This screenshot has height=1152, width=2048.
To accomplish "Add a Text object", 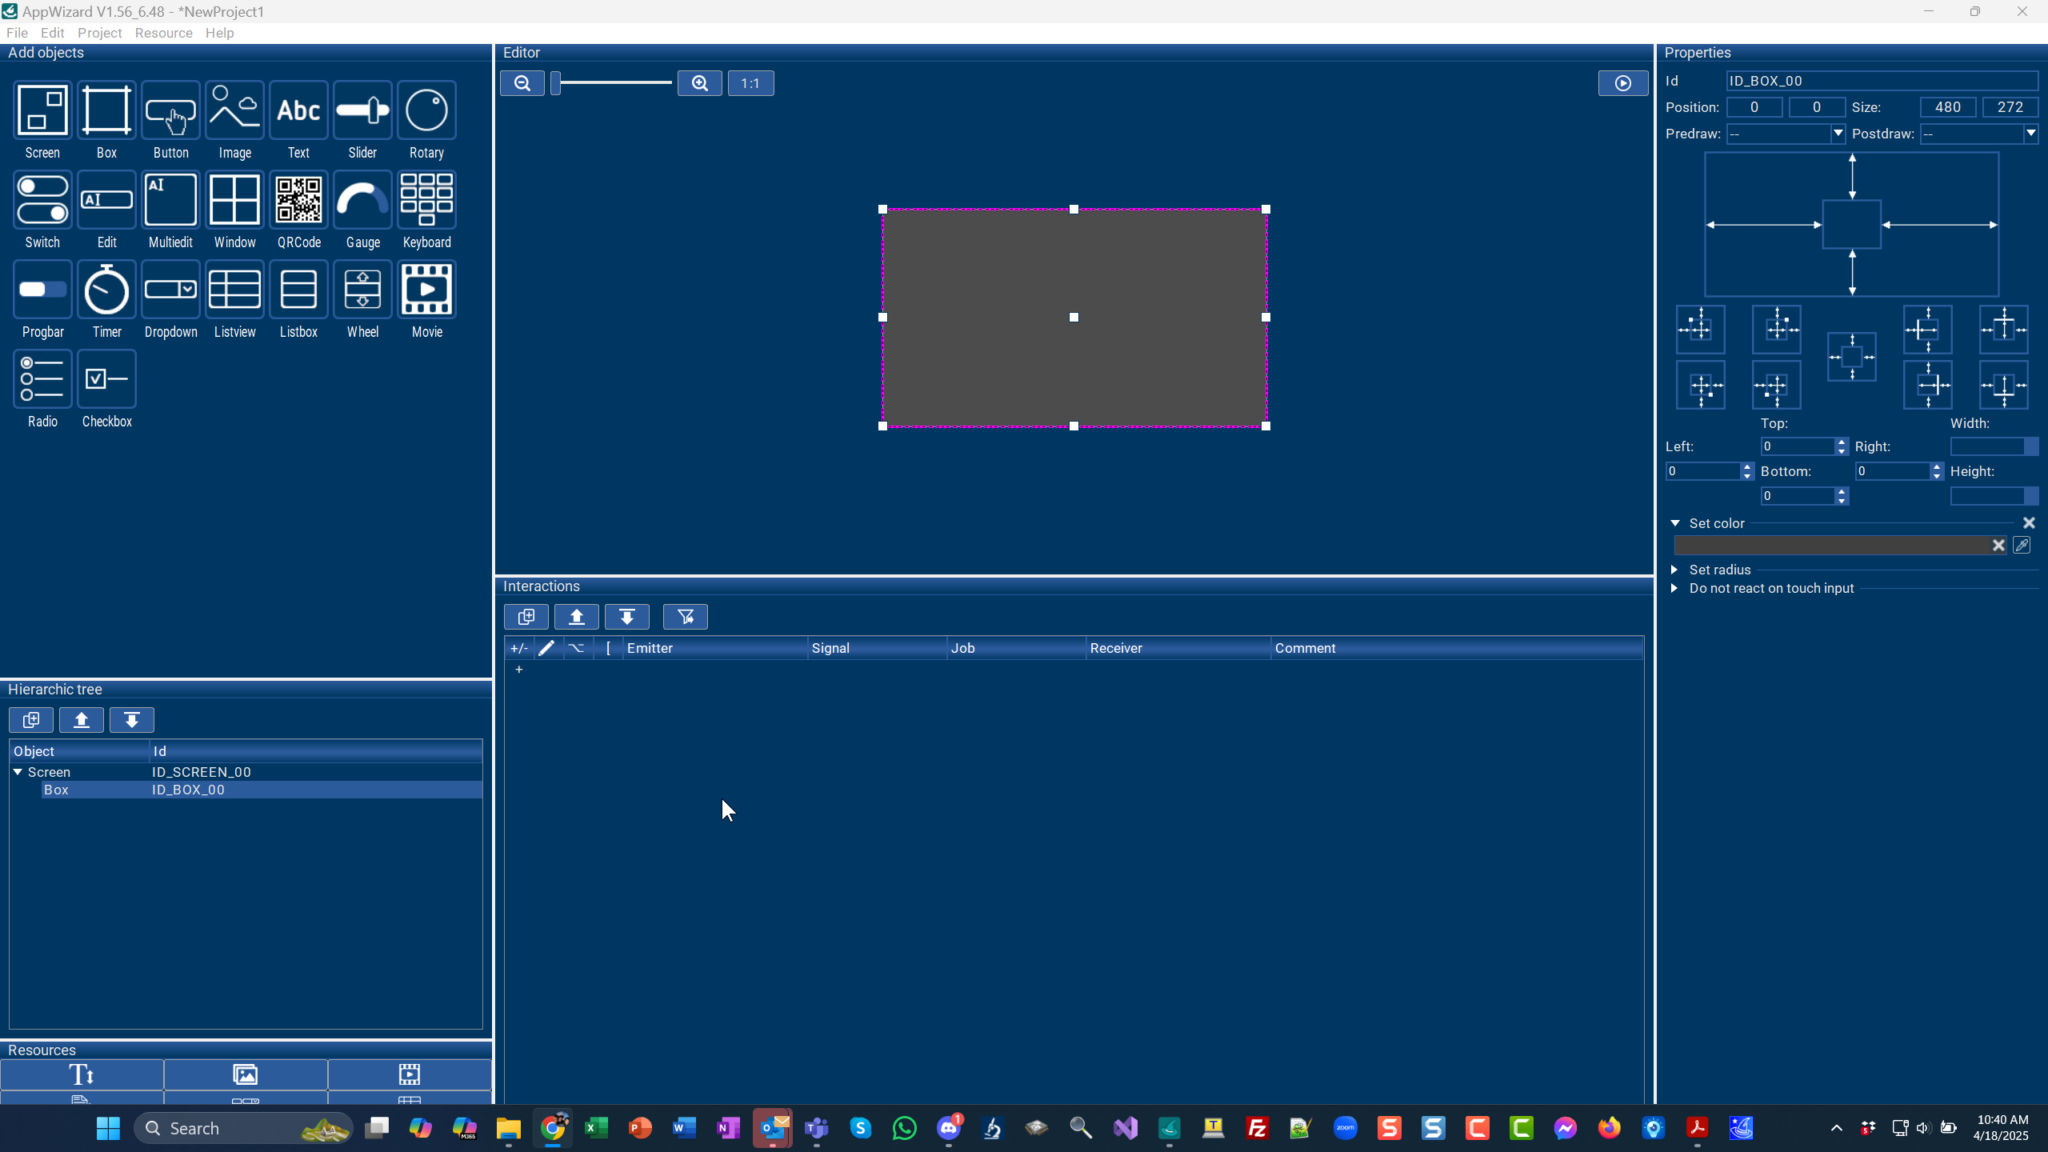I will [x=298, y=110].
